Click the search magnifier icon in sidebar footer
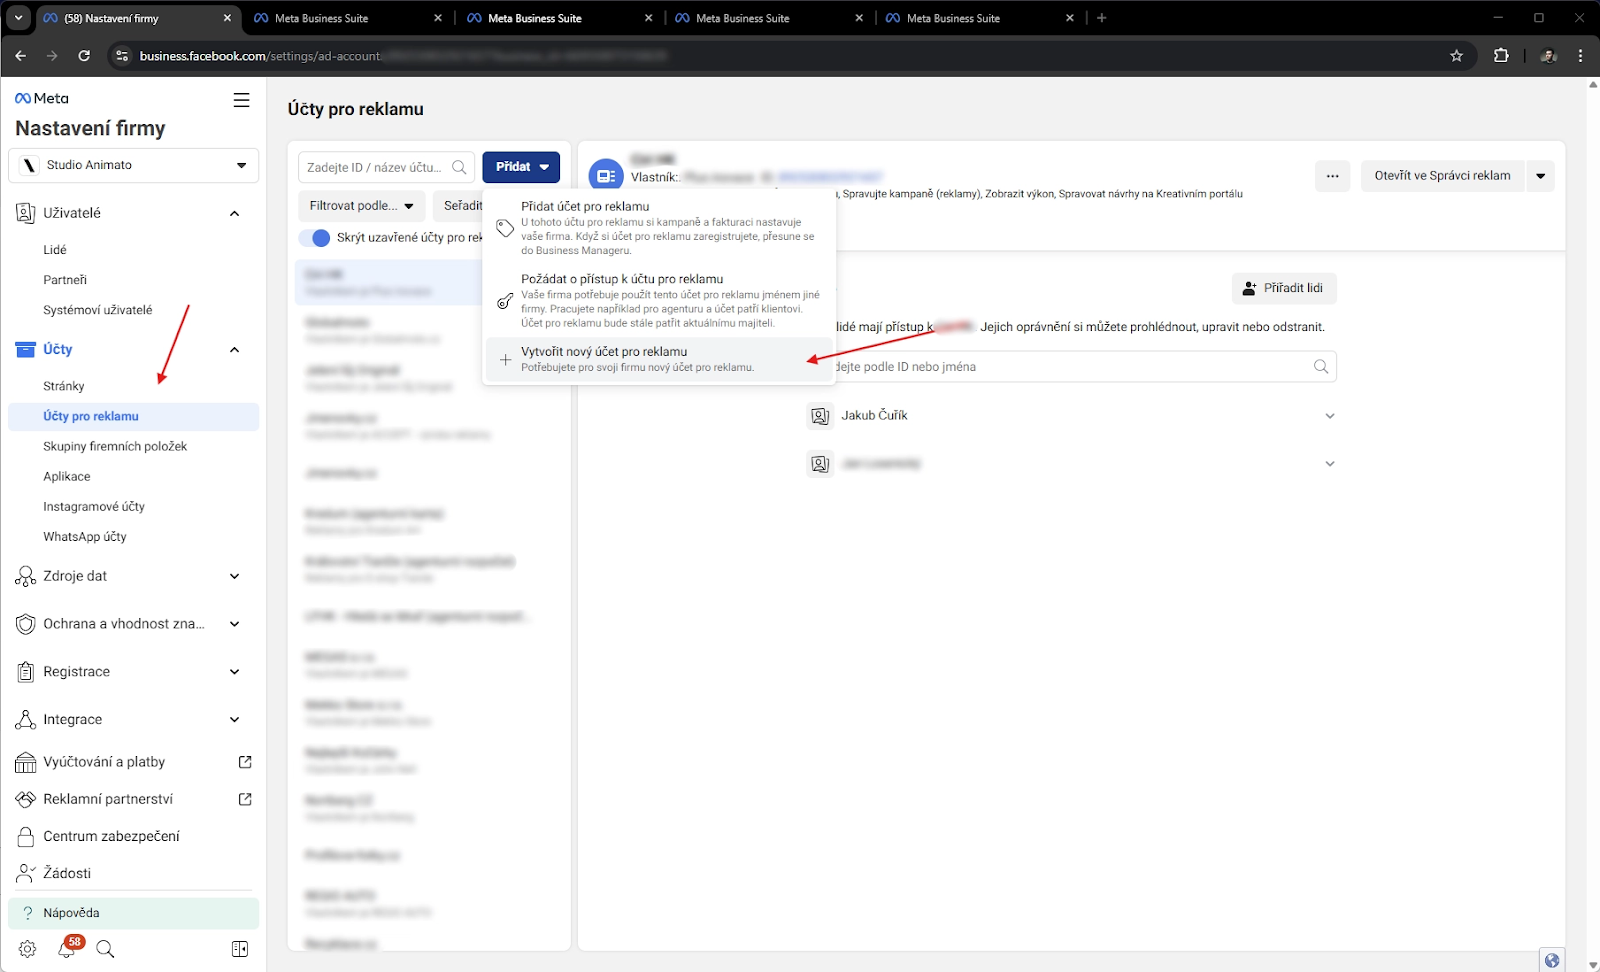The height and width of the screenshot is (972, 1600). [105, 949]
